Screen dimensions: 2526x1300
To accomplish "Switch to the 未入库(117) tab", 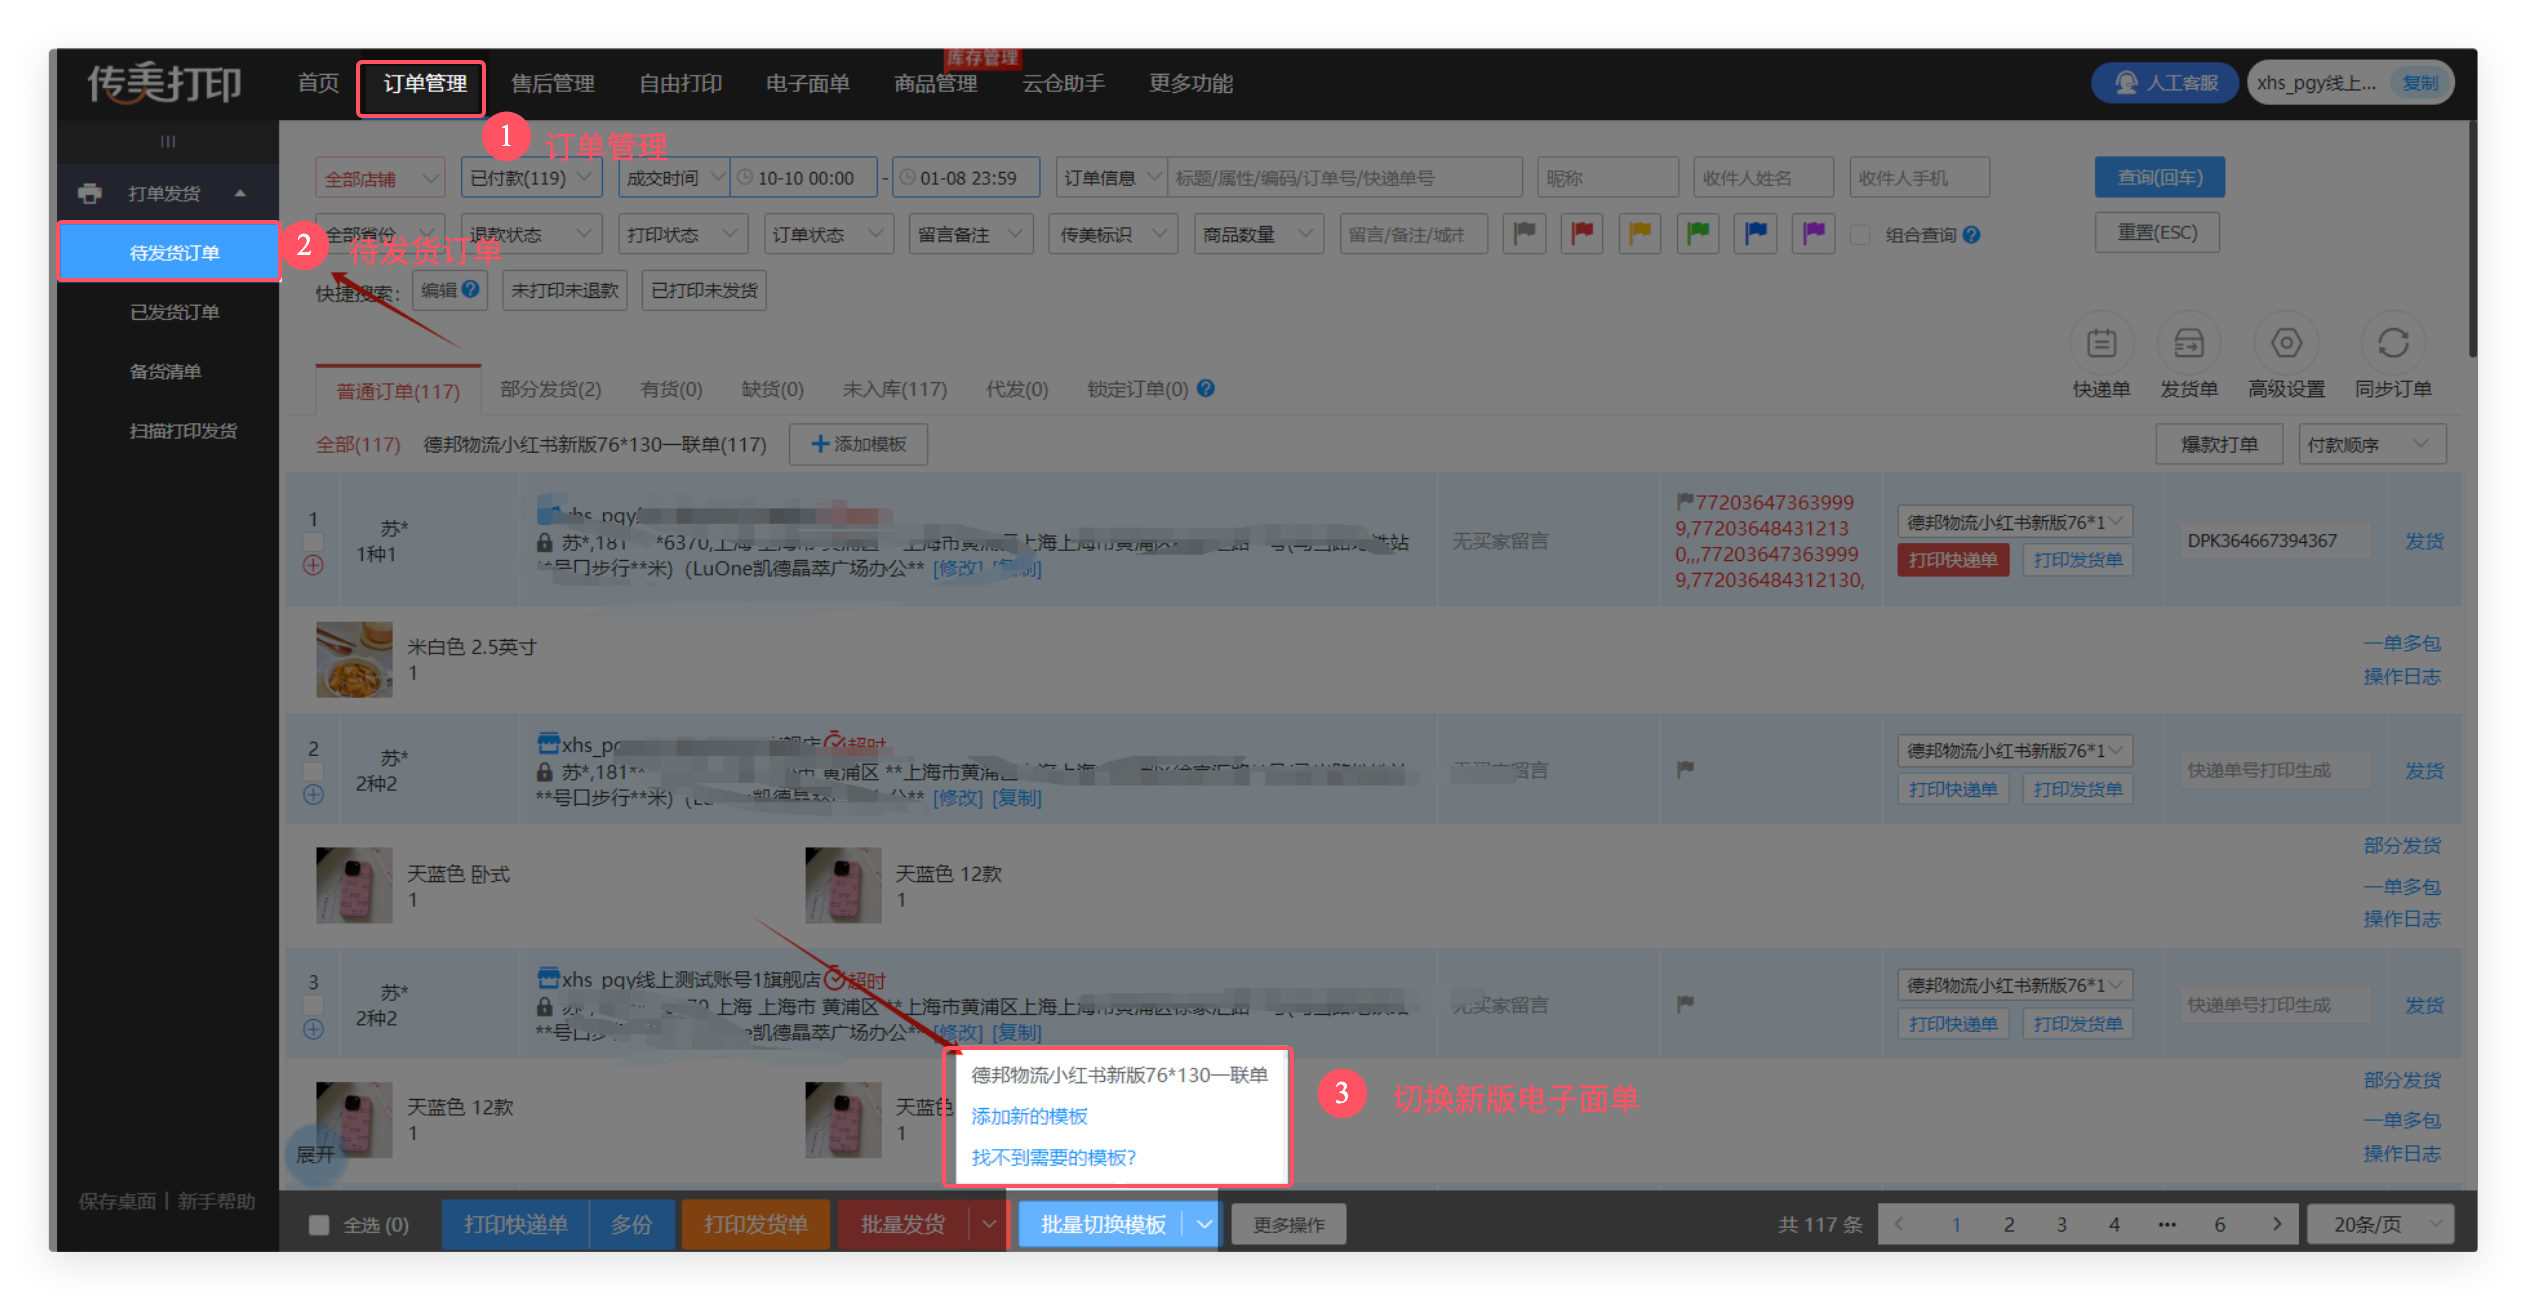I will point(894,389).
